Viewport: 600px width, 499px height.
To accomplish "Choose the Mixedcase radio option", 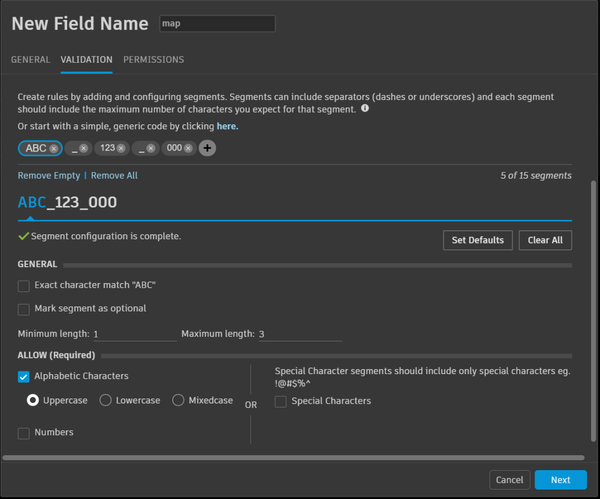I will point(179,400).
